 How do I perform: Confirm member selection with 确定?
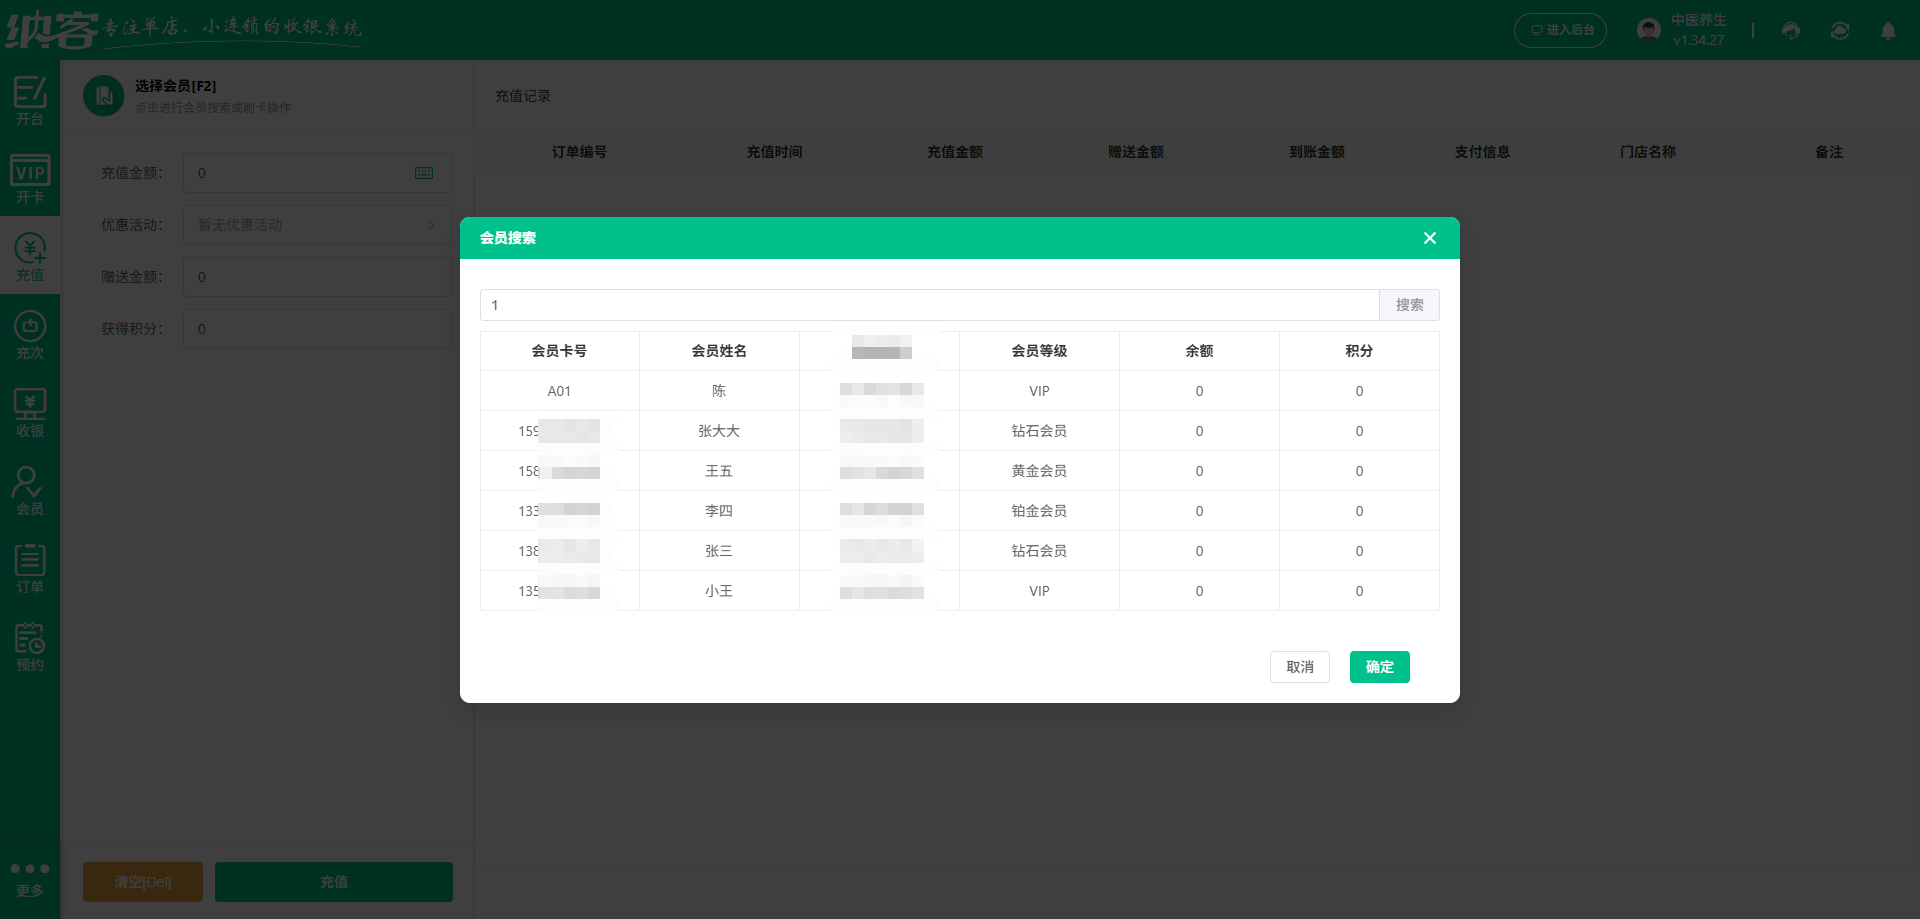tap(1379, 667)
